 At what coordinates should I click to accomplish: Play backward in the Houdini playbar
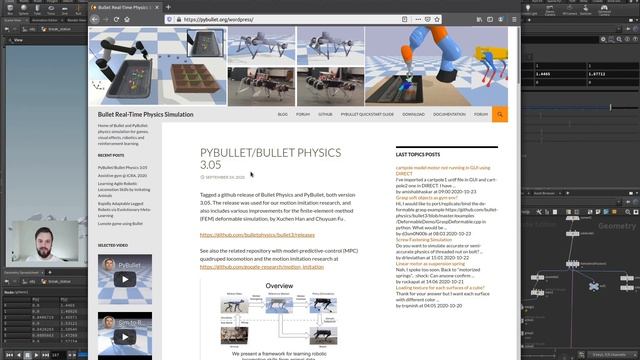[x=19, y=355]
